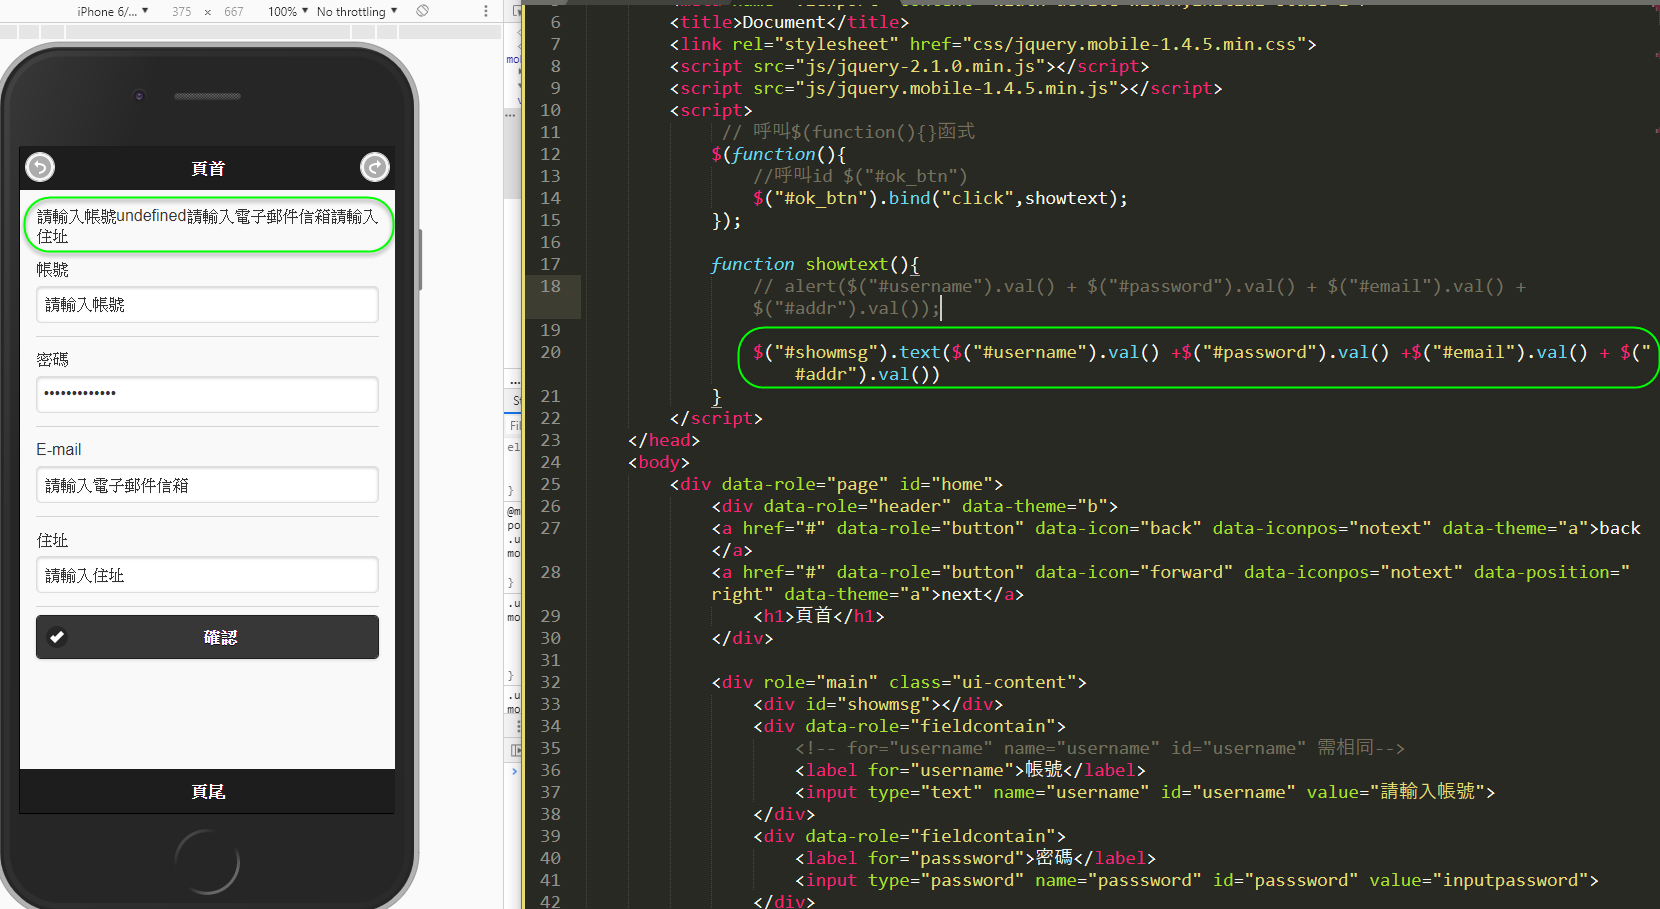The width and height of the screenshot is (1660, 909).
Task: Open the iPhone 6 device dropdown
Action: (112, 11)
